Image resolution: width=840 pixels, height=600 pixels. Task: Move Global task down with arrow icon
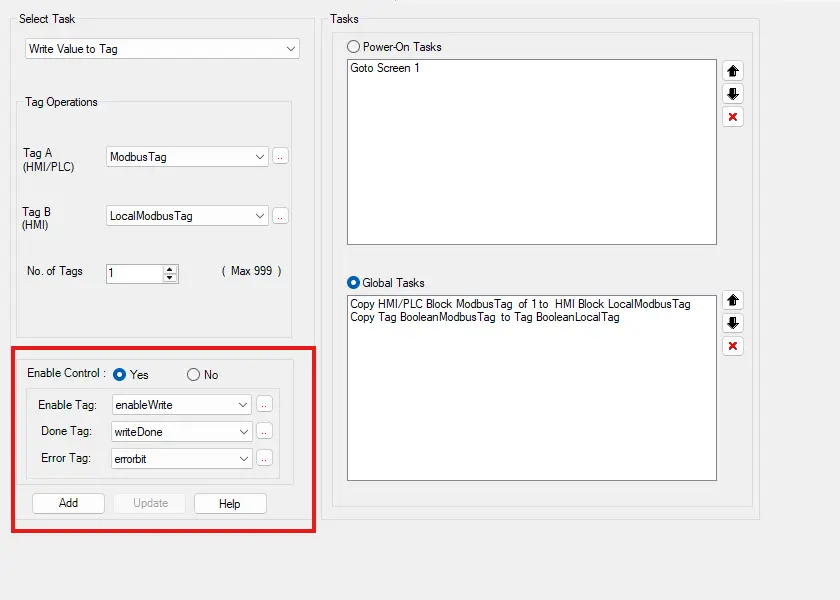[x=733, y=323]
